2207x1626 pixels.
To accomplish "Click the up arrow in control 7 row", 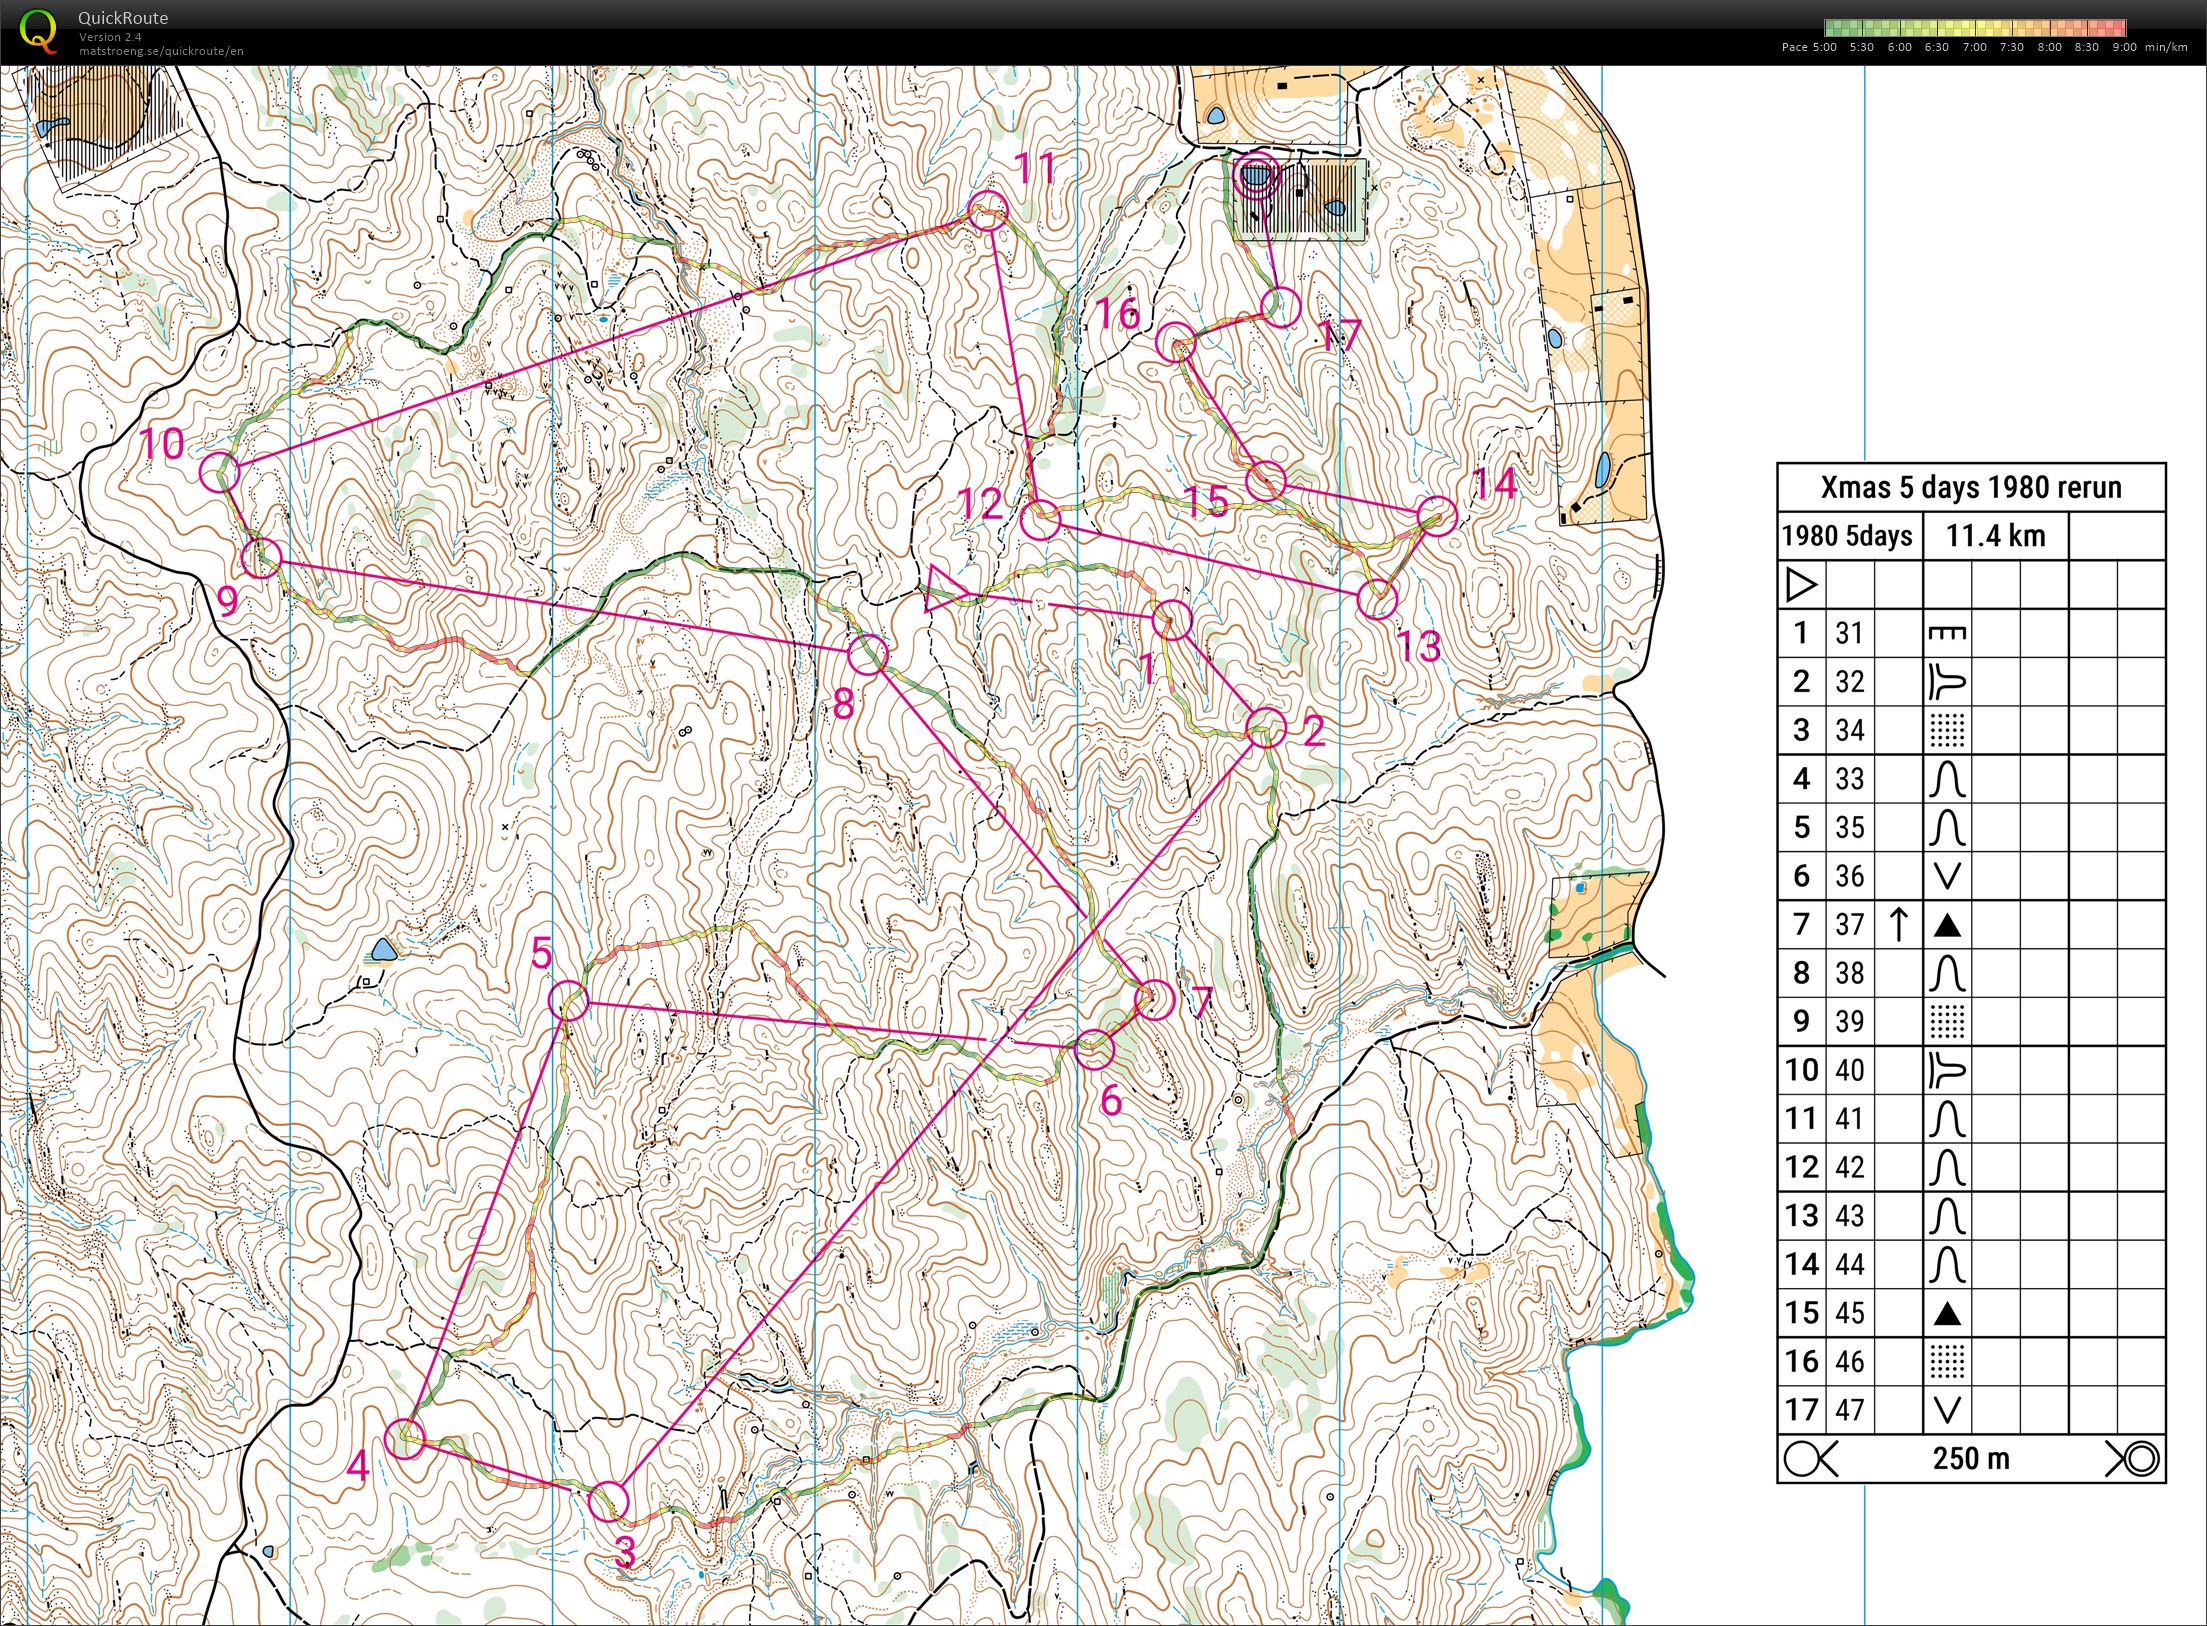I will pos(1898,924).
